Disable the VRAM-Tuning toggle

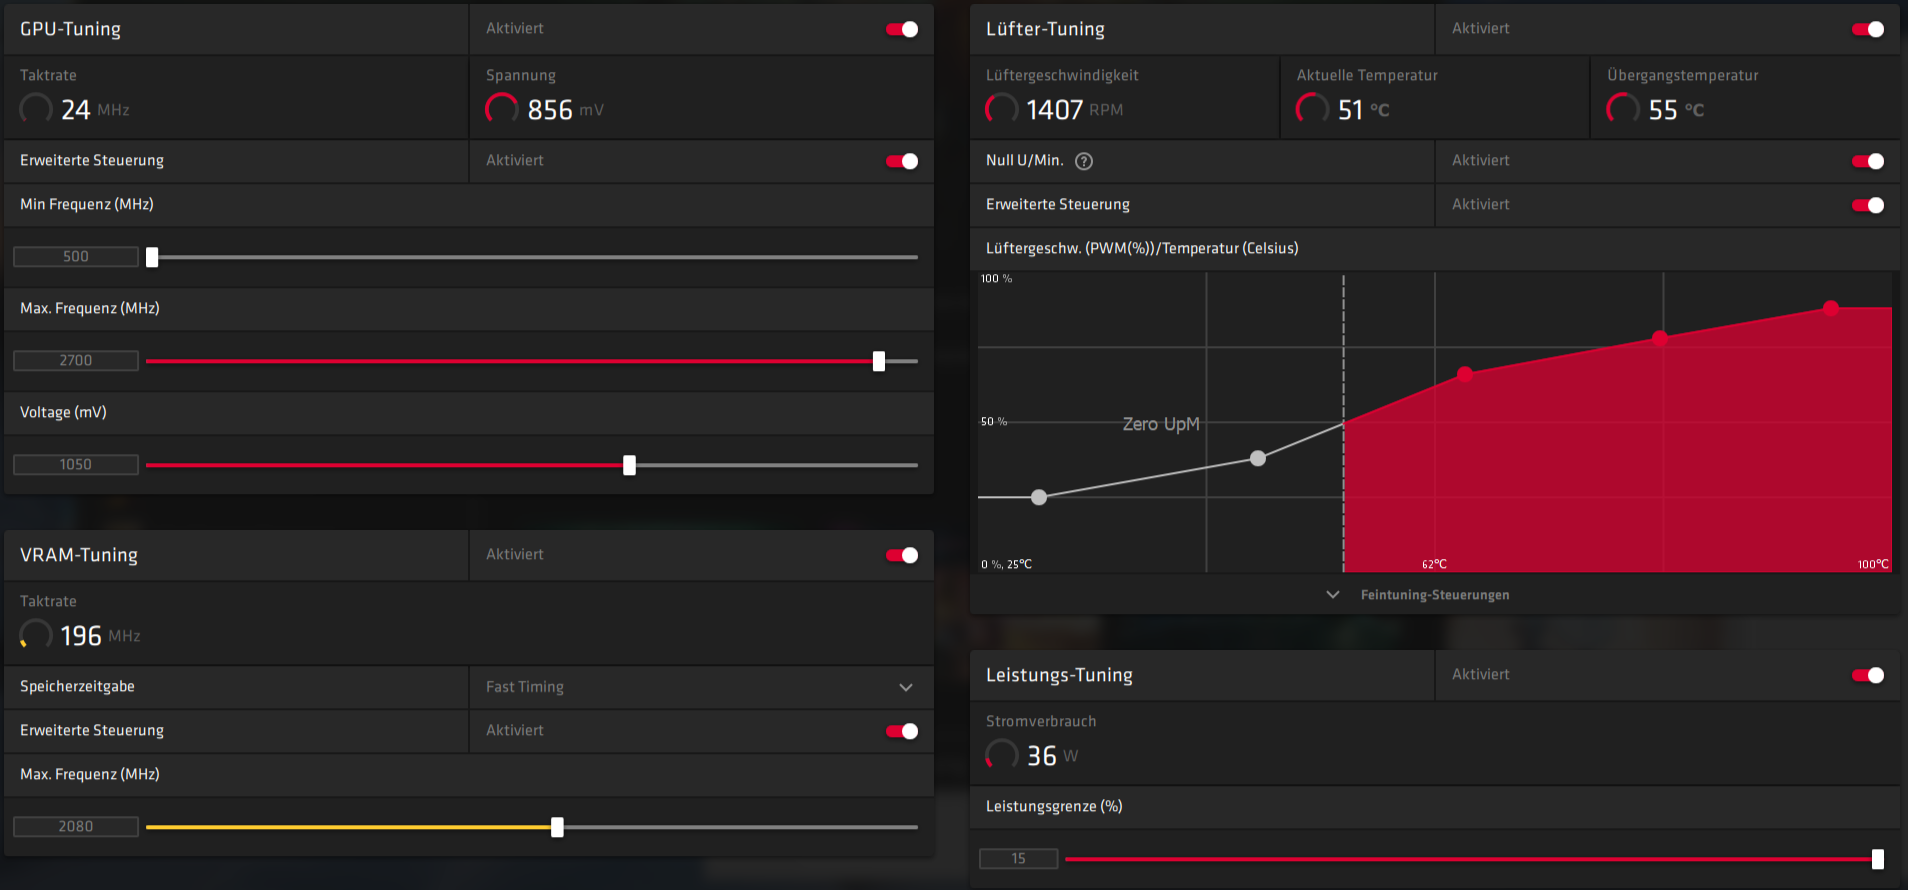pos(902,555)
